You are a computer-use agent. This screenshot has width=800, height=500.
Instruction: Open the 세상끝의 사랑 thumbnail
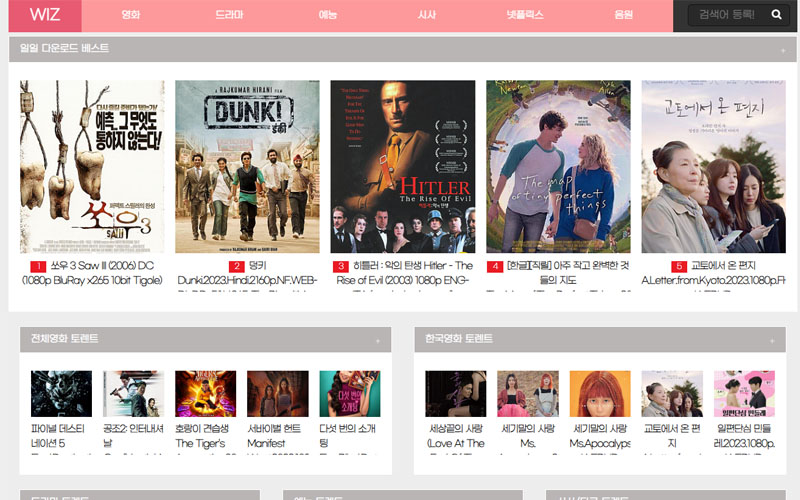(x=456, y=393)
